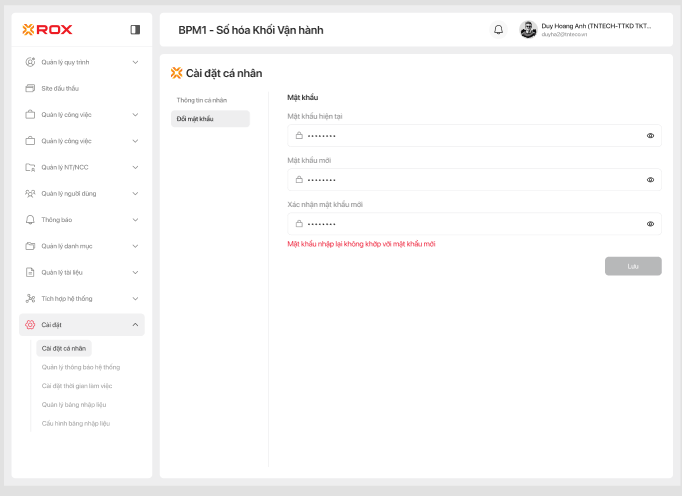Viewport: 682px width, 496px height.
Task: Open Quản lý thông báo hệ thống submenu link
Action: tap(80, 367)
